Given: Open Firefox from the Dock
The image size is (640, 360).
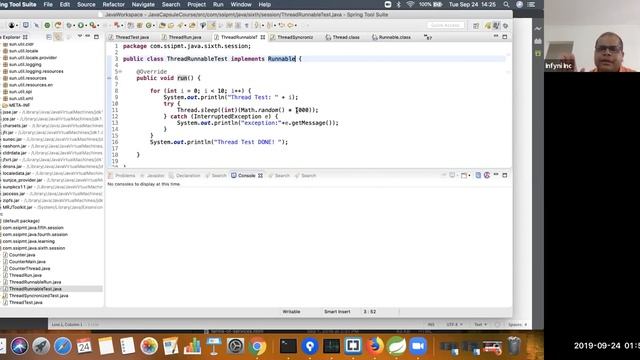Looking at the screenshot, I should [x=375, y=346].
